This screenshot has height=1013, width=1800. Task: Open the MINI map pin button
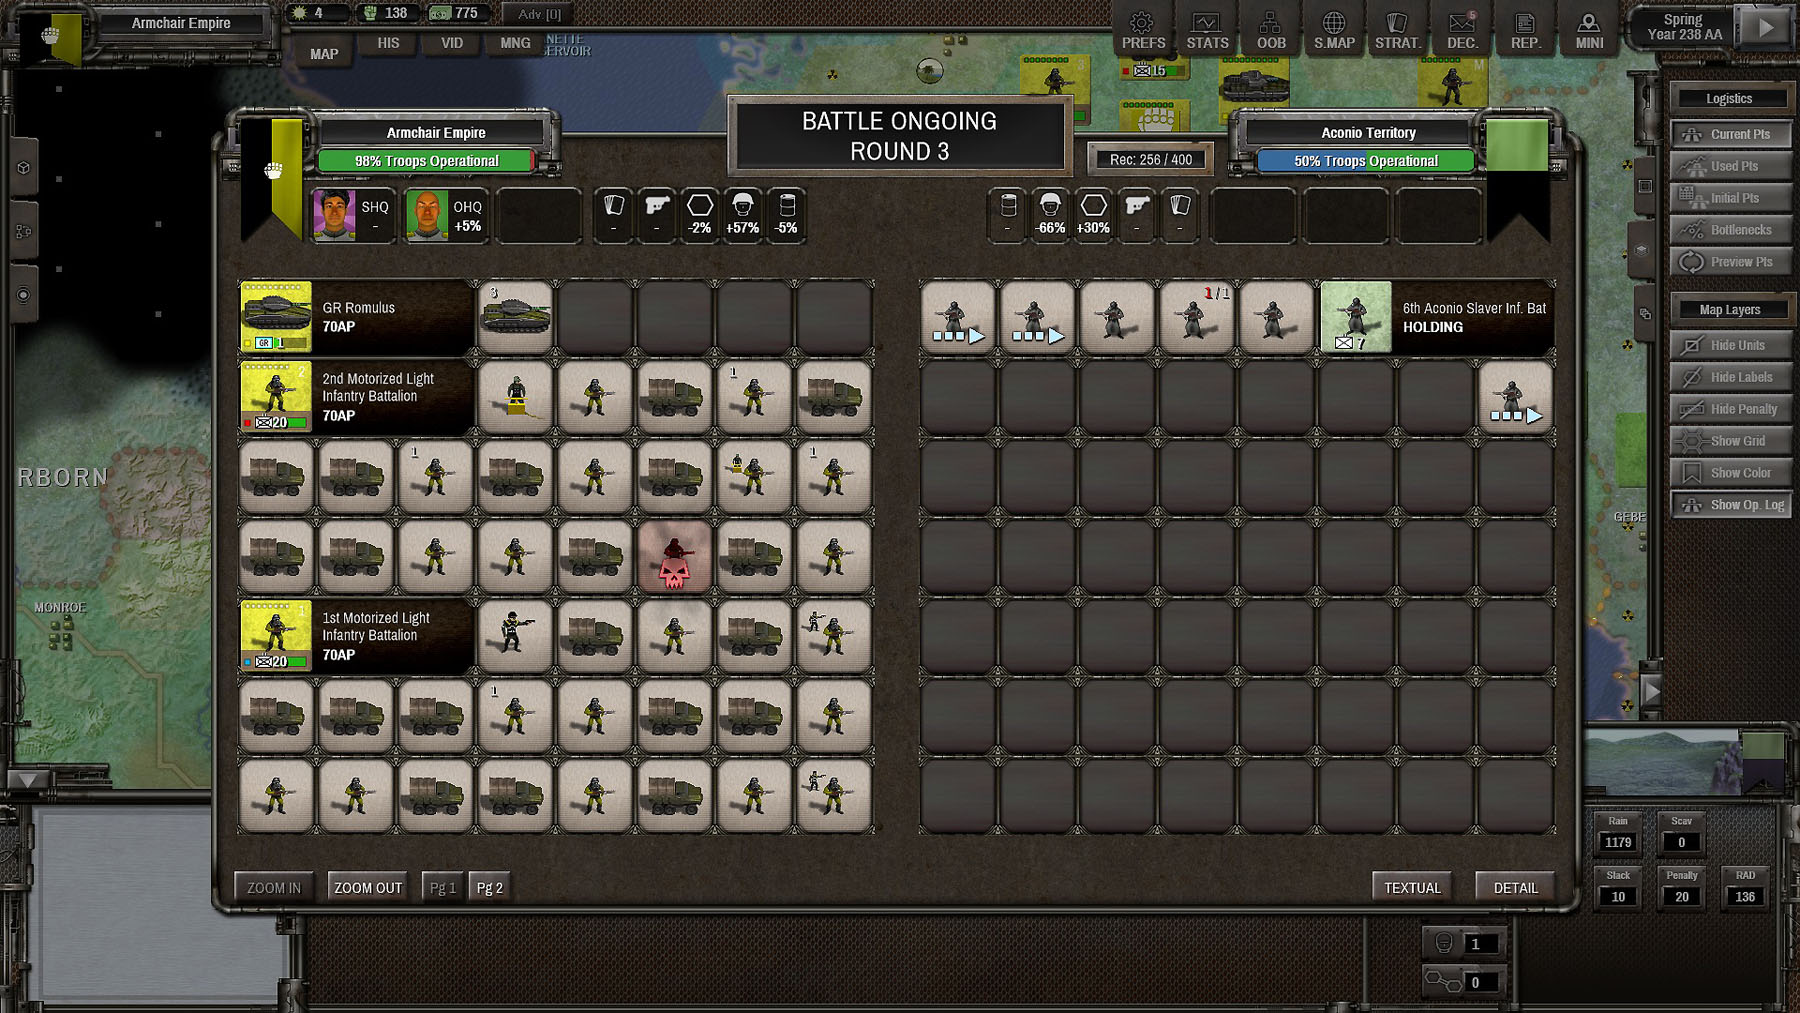pos(1589,30)
